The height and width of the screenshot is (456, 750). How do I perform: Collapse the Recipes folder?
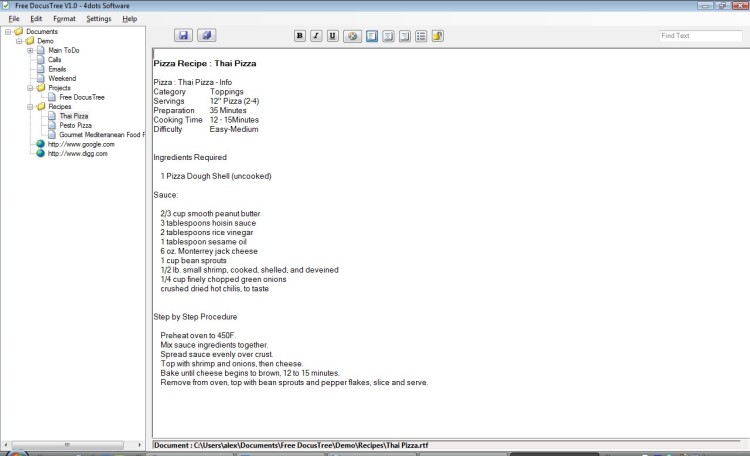coord(30,106)
